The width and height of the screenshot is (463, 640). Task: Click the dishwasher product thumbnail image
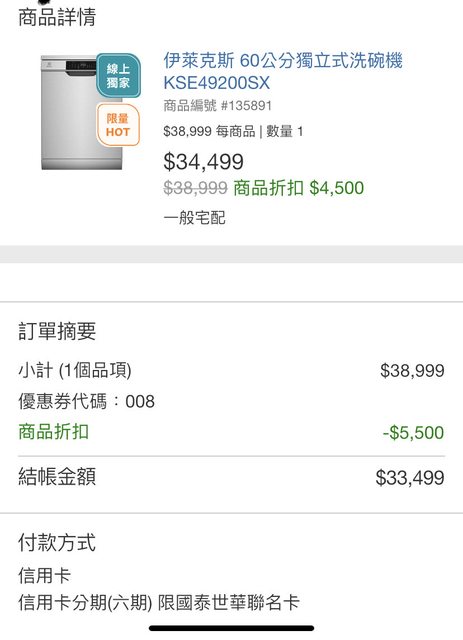(x=82, y=113)
